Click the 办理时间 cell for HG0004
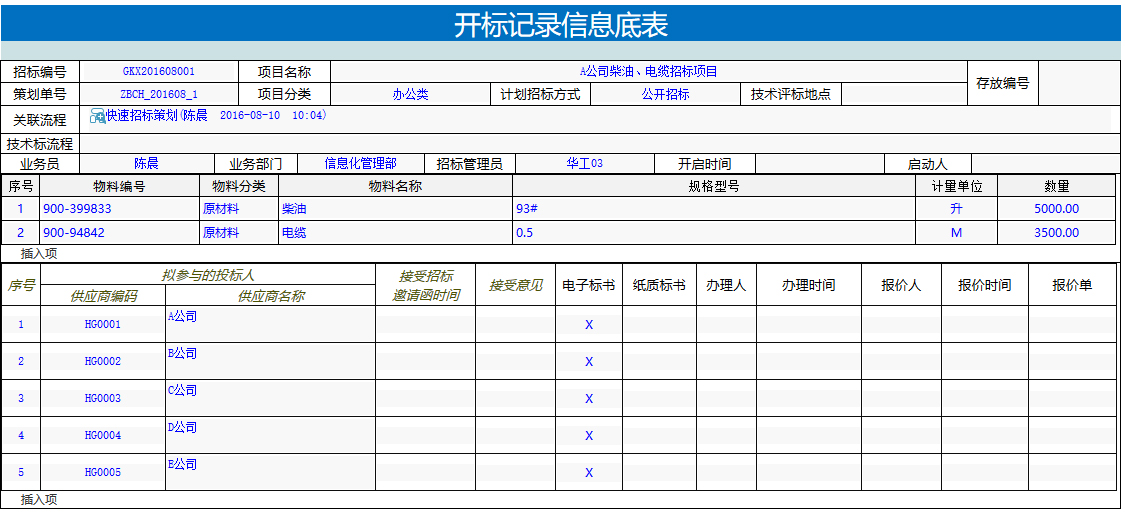Viewport: 1125px width, 515px height. (809, 435)
